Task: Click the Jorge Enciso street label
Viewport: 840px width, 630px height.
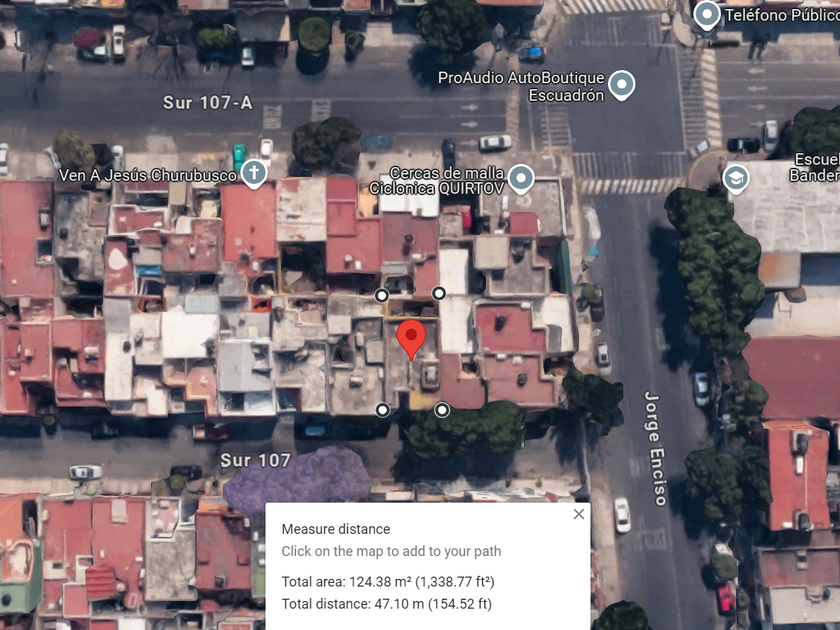Action: click(x=656, y=448)
